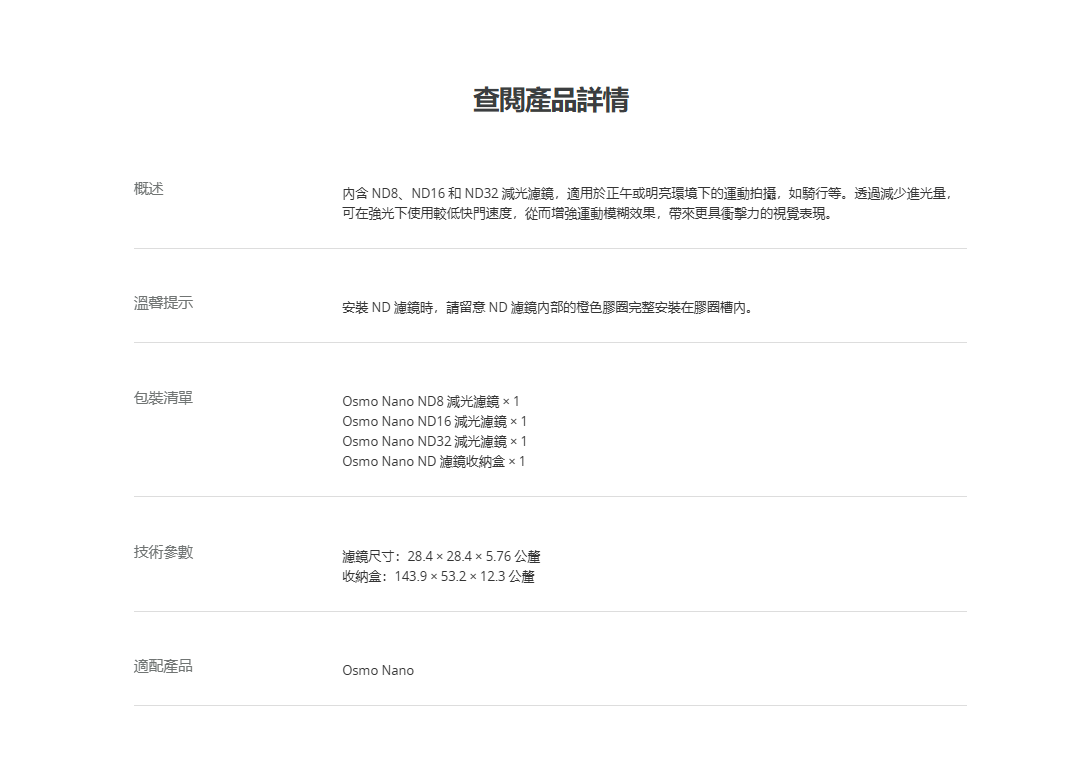
Task: Click the 濾鏡尺寸 specification label
Action: coord(370,557)
